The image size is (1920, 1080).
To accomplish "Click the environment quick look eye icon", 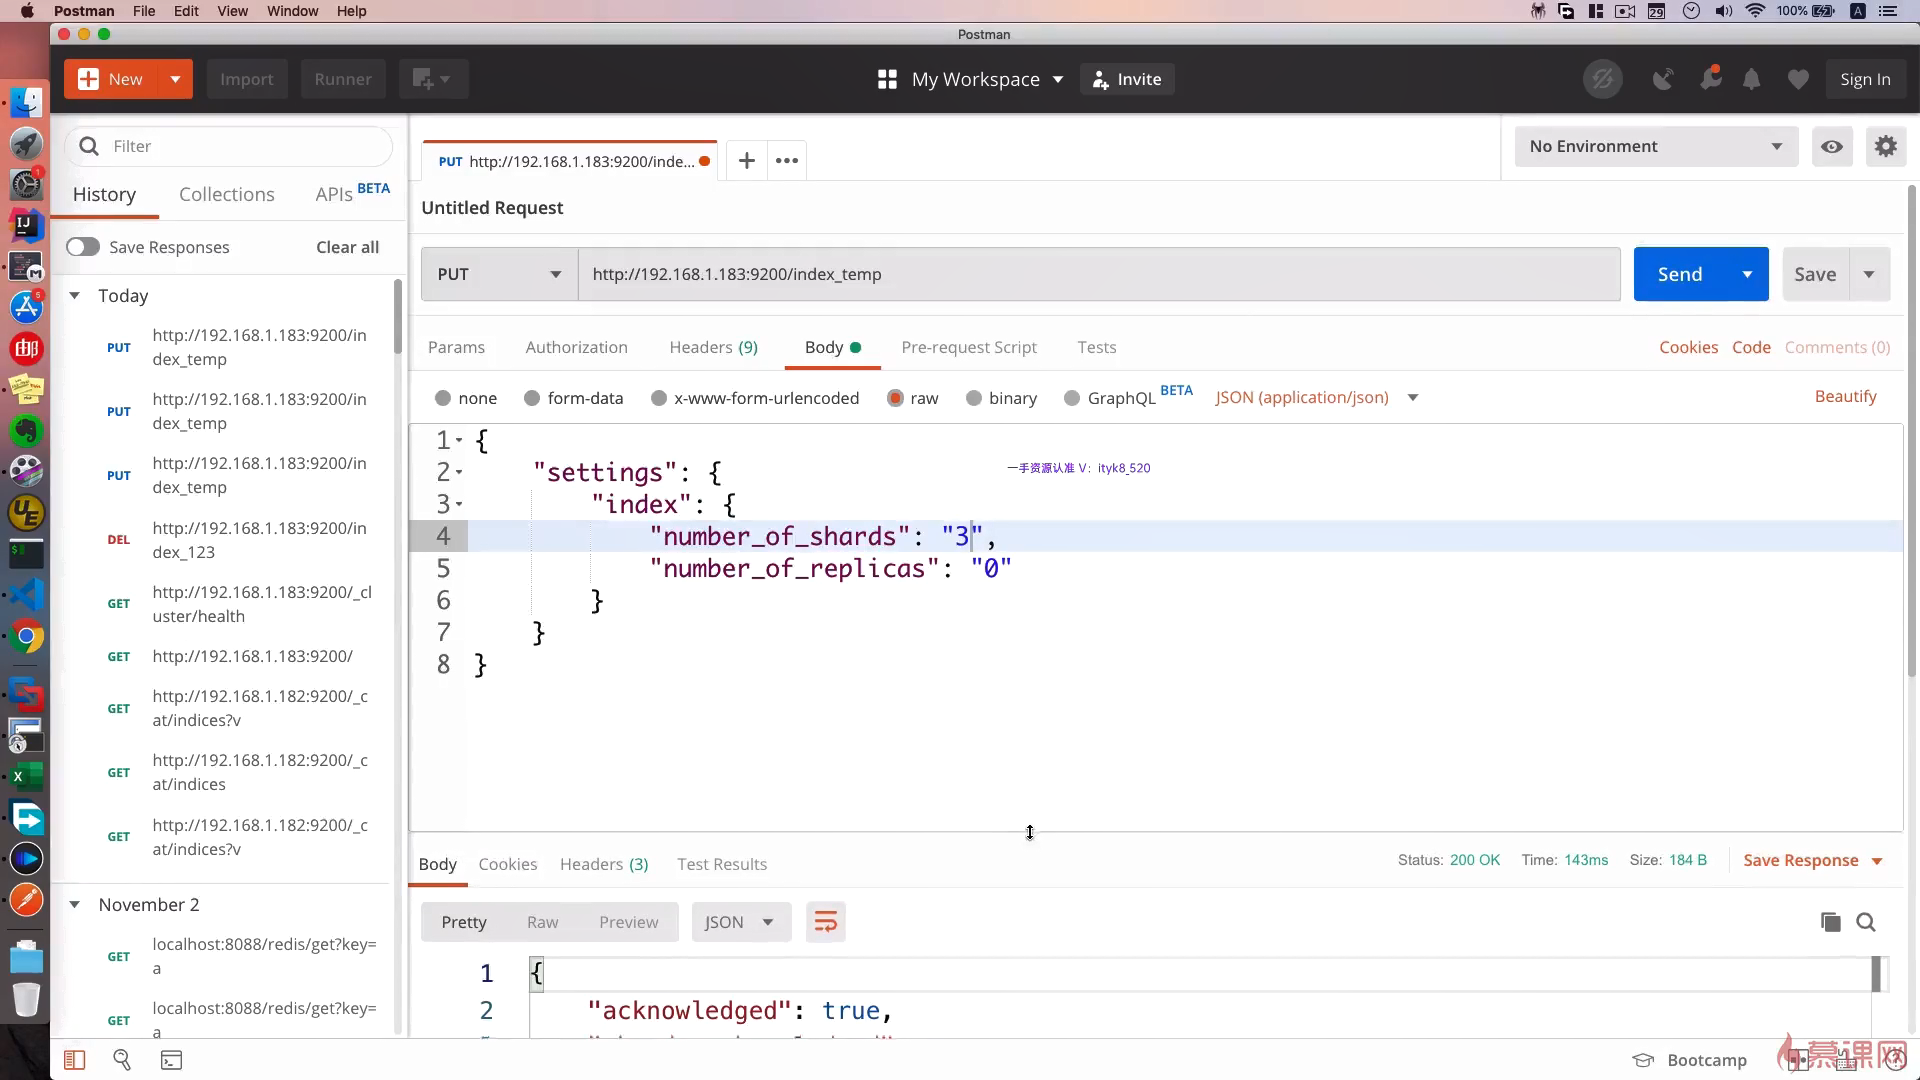I will (x=1831, y=146).
